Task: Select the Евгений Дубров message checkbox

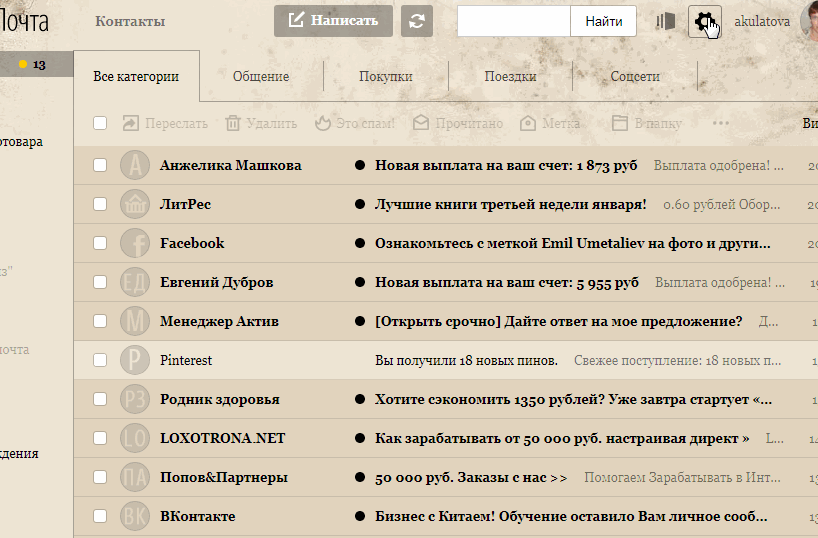Action: (x=100, y=282)
